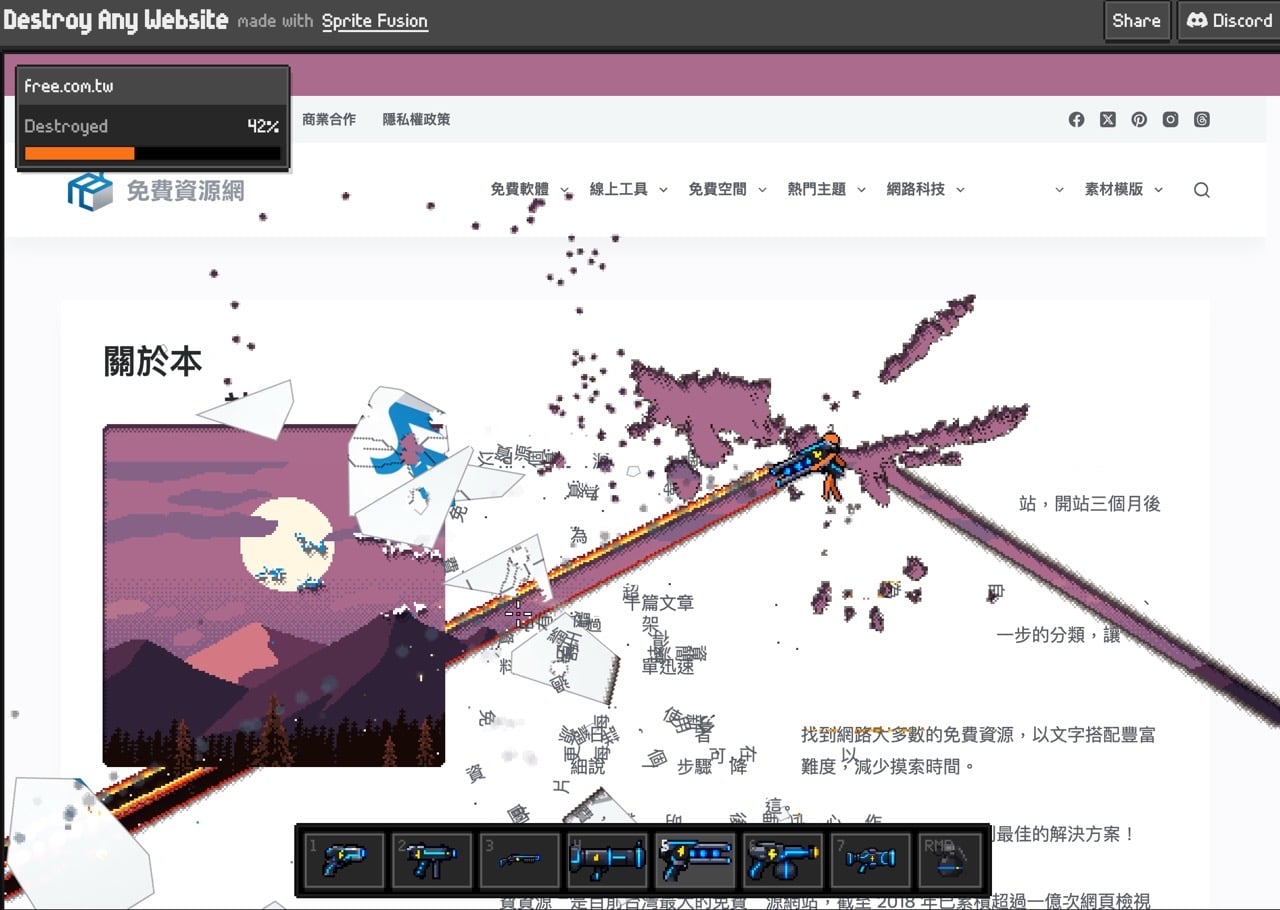The image size is (1280, 910).
Task: Open the Sprite Fusion link
Action: click(375, 21)
